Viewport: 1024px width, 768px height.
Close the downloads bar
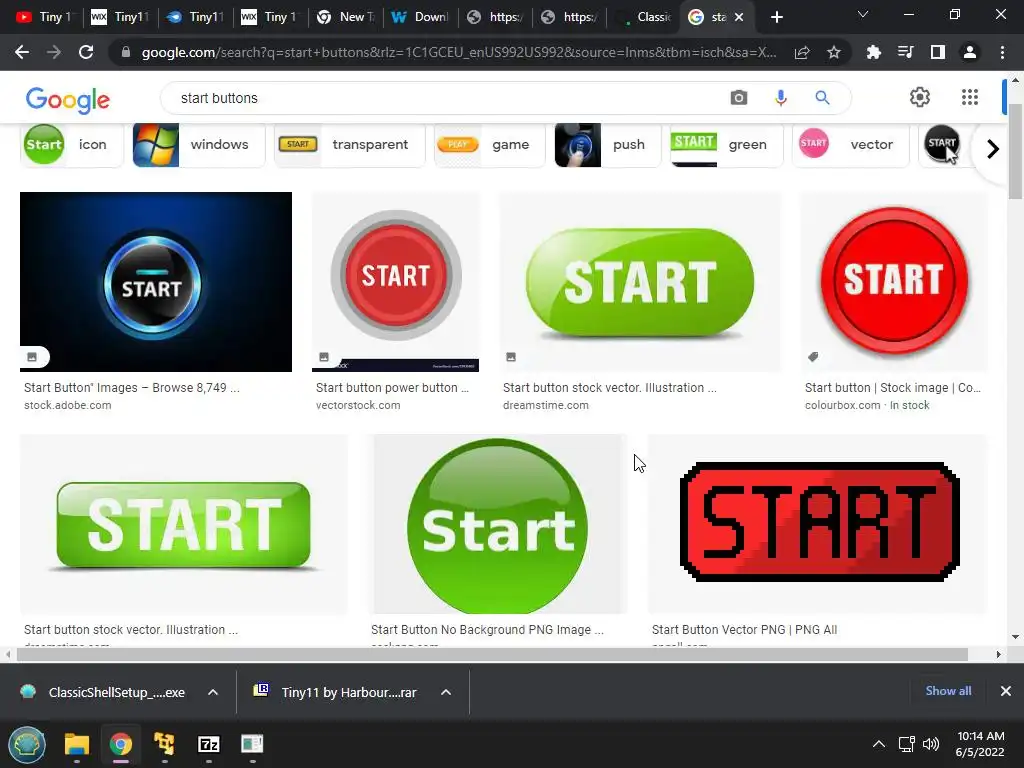1006,691
